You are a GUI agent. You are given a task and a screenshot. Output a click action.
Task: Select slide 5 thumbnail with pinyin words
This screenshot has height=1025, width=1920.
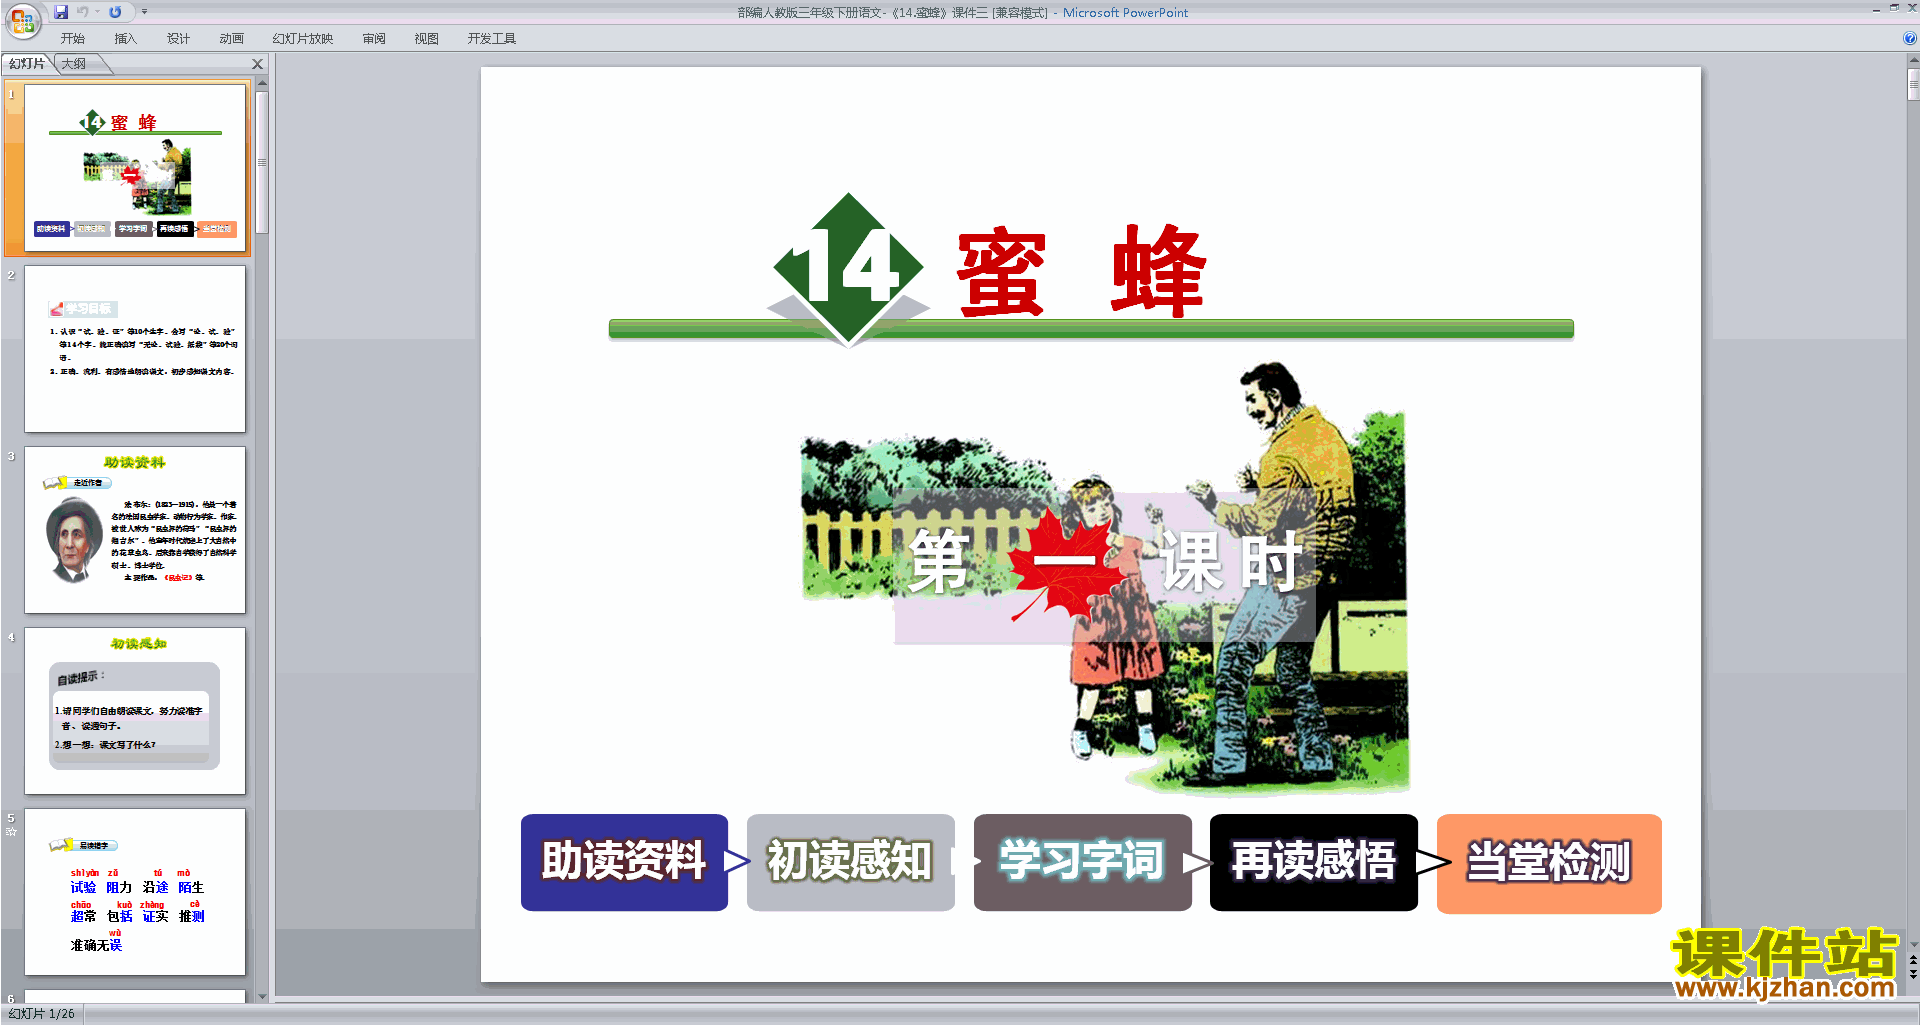point(135,892)
